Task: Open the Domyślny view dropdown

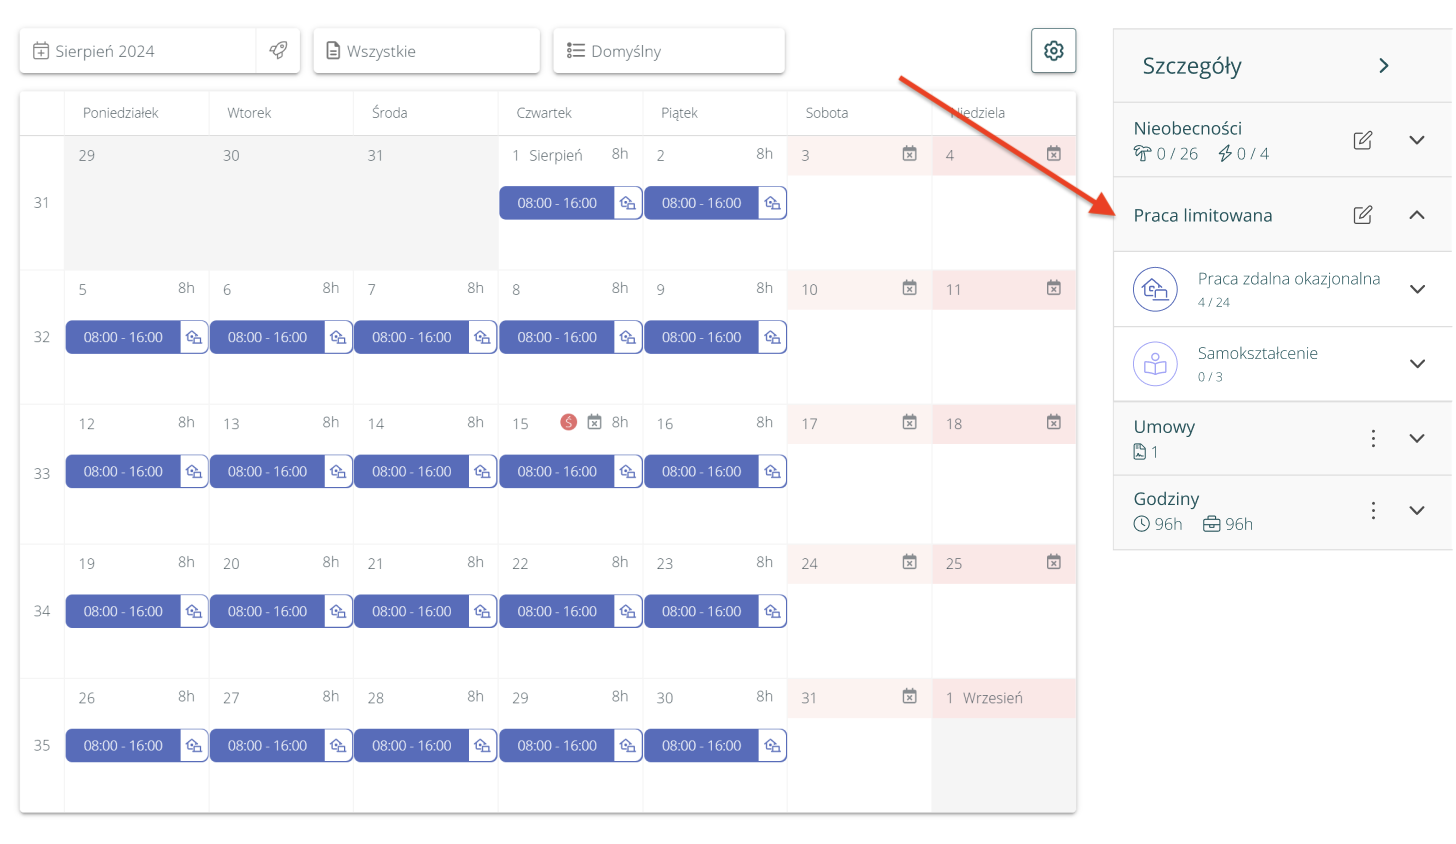Action: (668, 51)
